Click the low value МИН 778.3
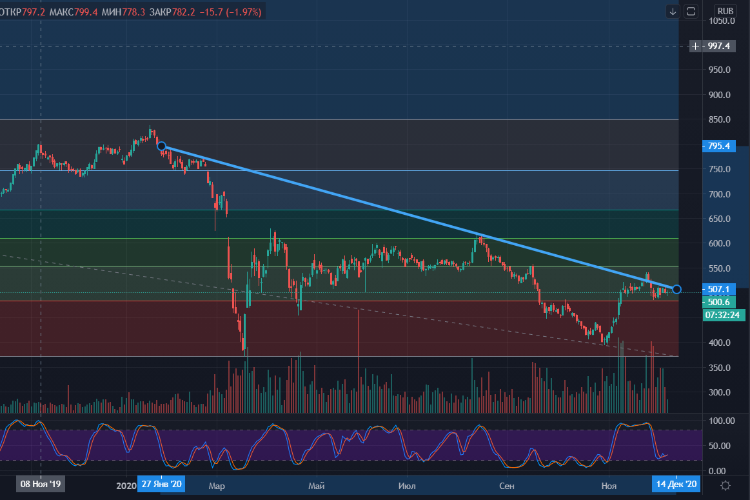Image resolution: width=750 pixels, height=500 pixels. click(x=123, y=12)
